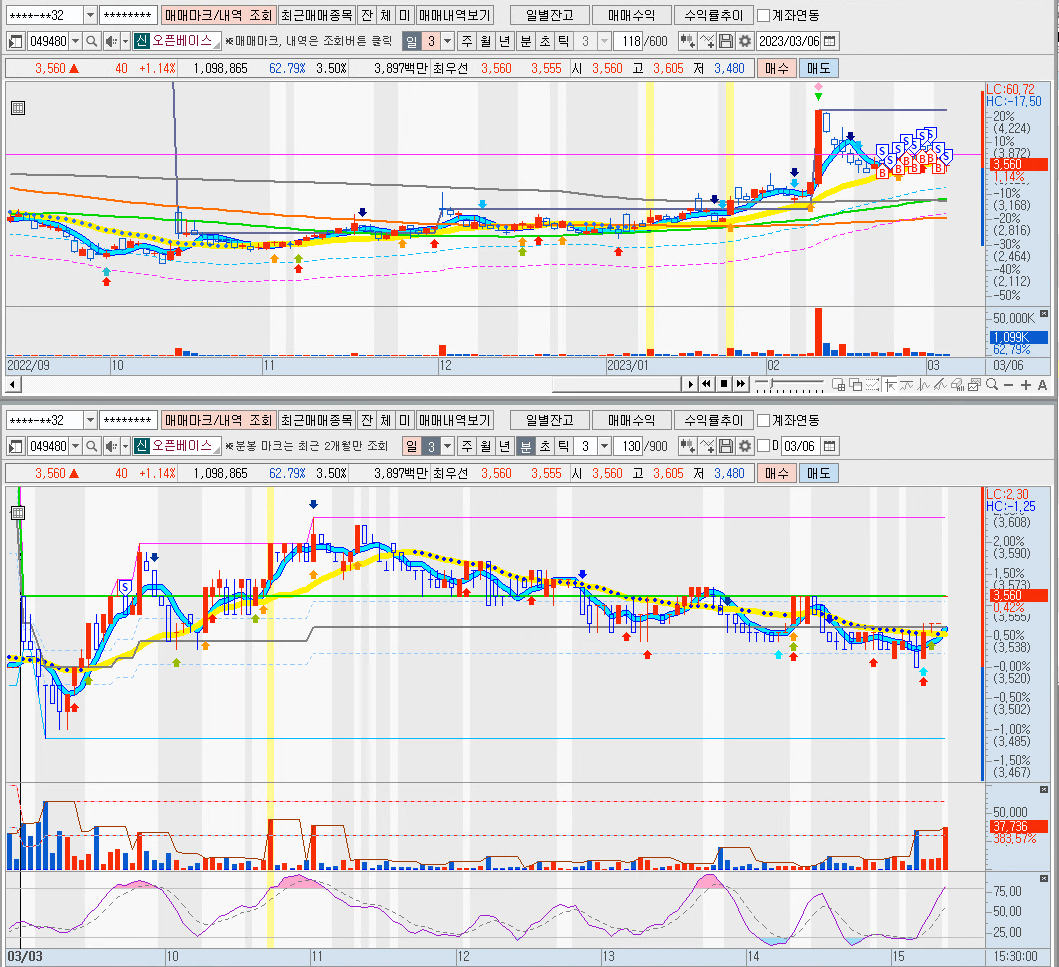Expand stock code 049480 dropdown in upper panel

click(76, 41)
